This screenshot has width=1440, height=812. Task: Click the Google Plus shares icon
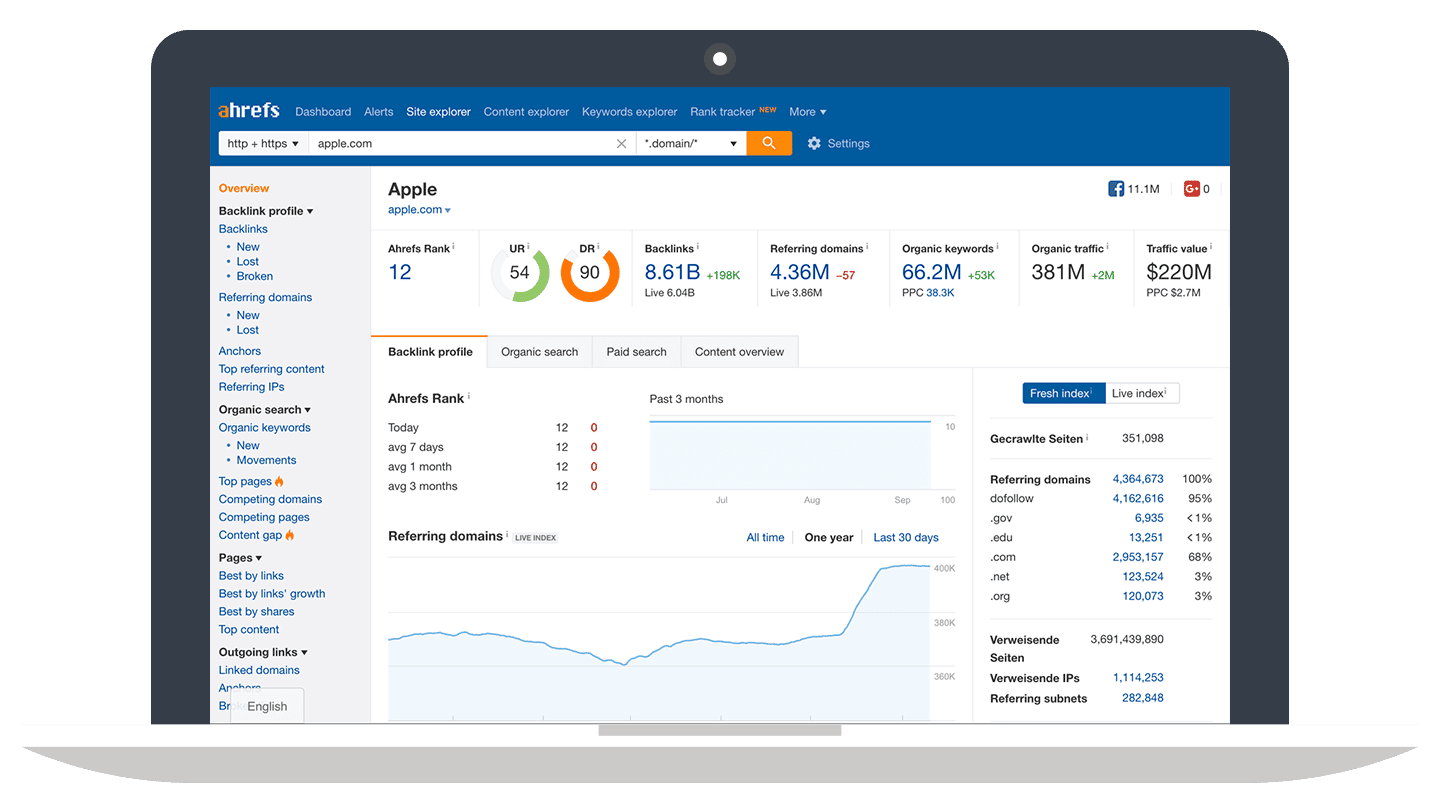1191,188
